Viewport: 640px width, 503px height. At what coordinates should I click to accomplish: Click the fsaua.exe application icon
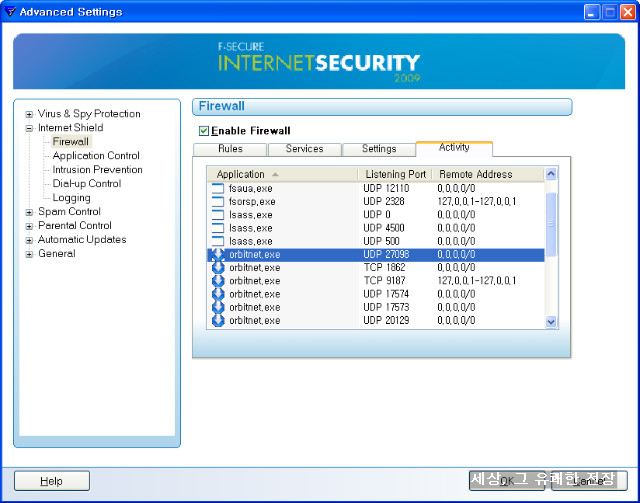coord(218,188)
